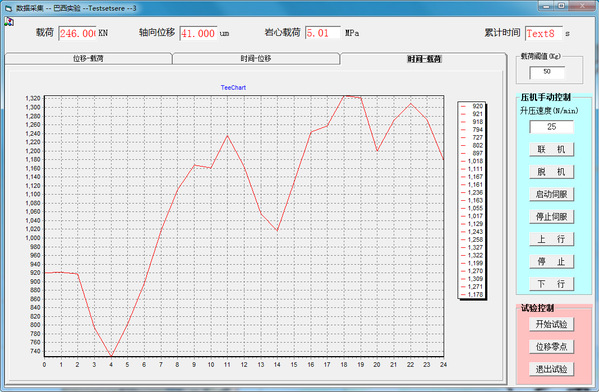Click the 上行 move-up button
Image resolution: width=599 pixels, height=392 pixels.
[x=551, y=239]
